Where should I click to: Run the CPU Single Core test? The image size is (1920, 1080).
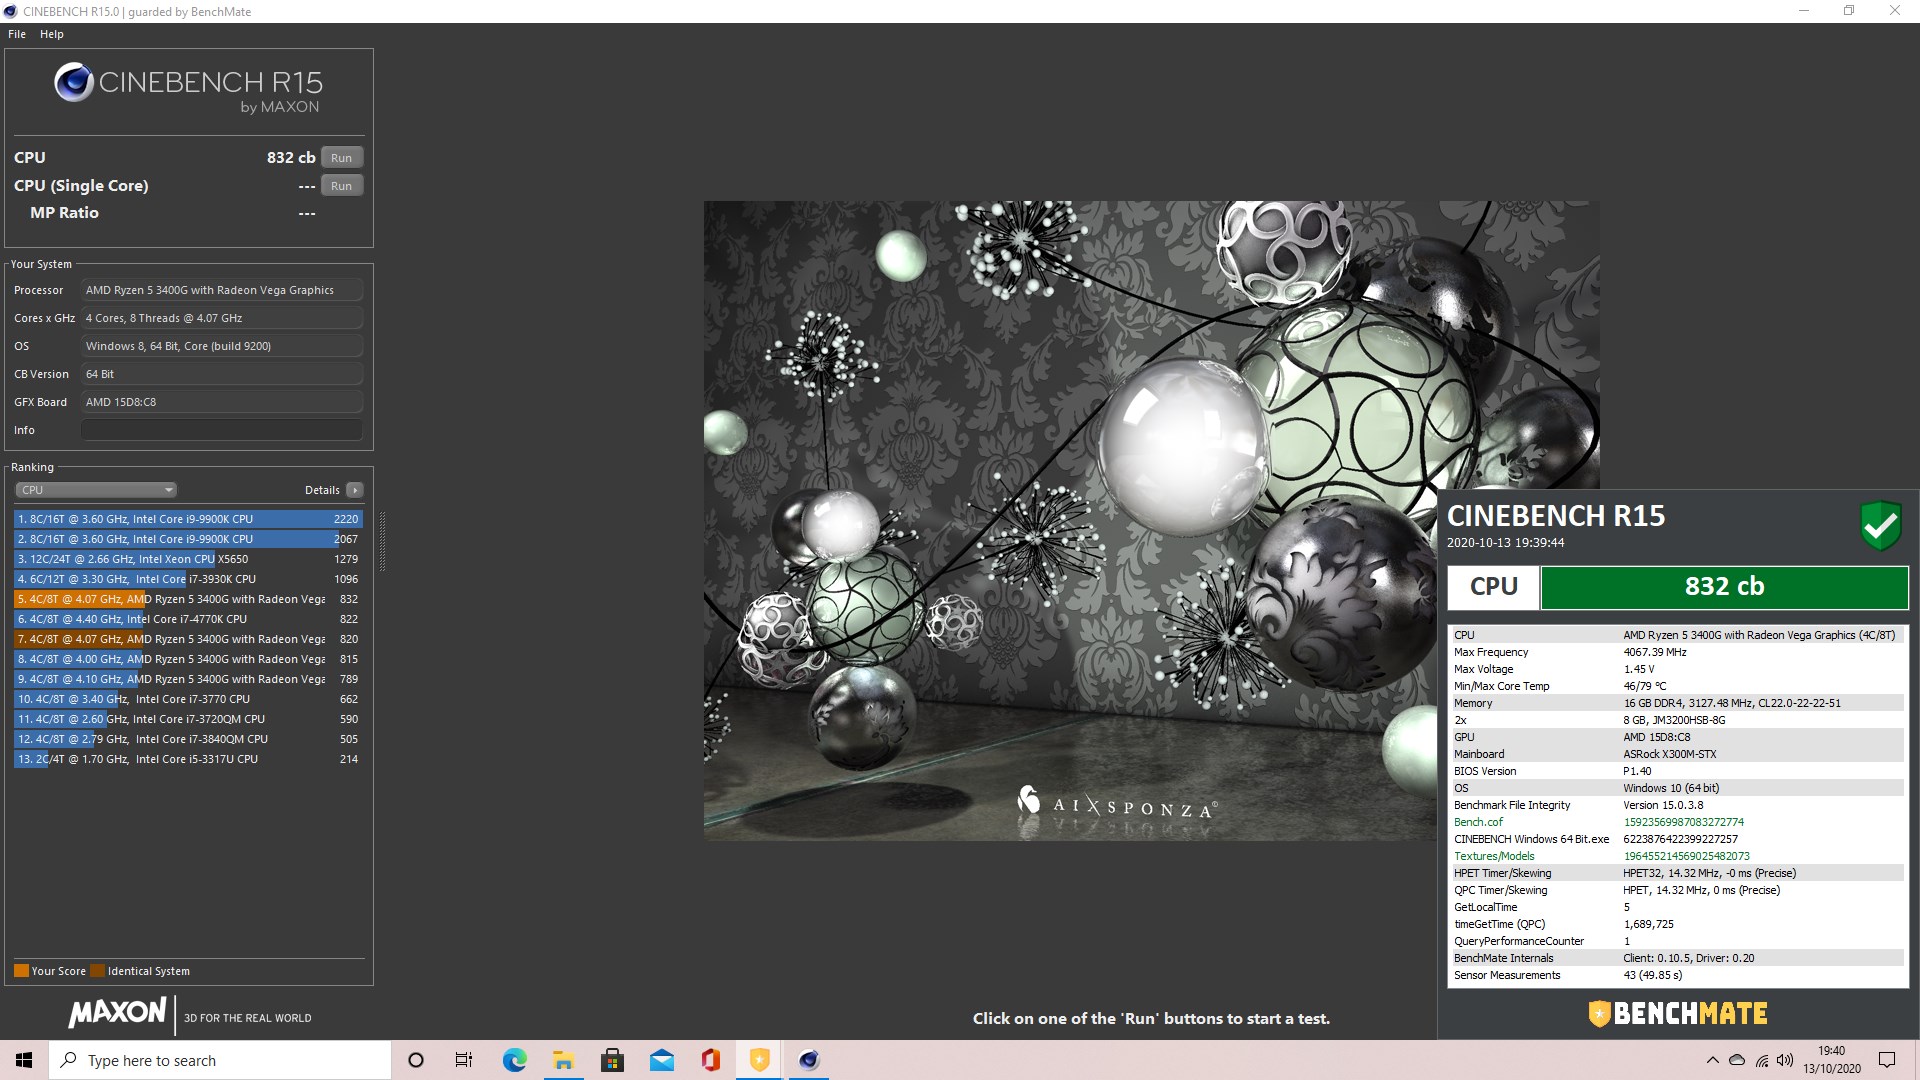click(342, 186)
